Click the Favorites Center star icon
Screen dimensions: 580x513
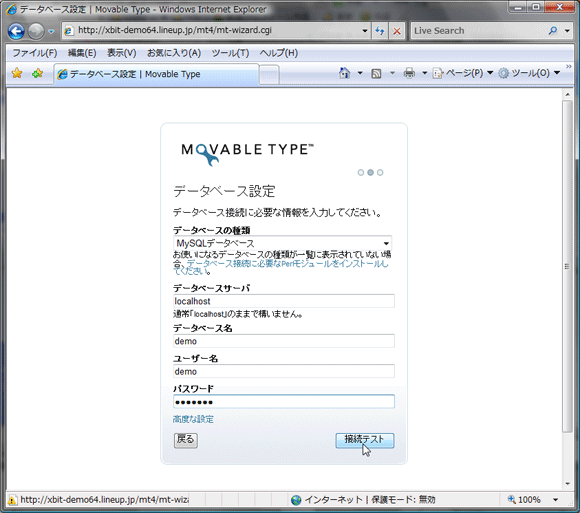pyautogui.click(x=17, y=73)
